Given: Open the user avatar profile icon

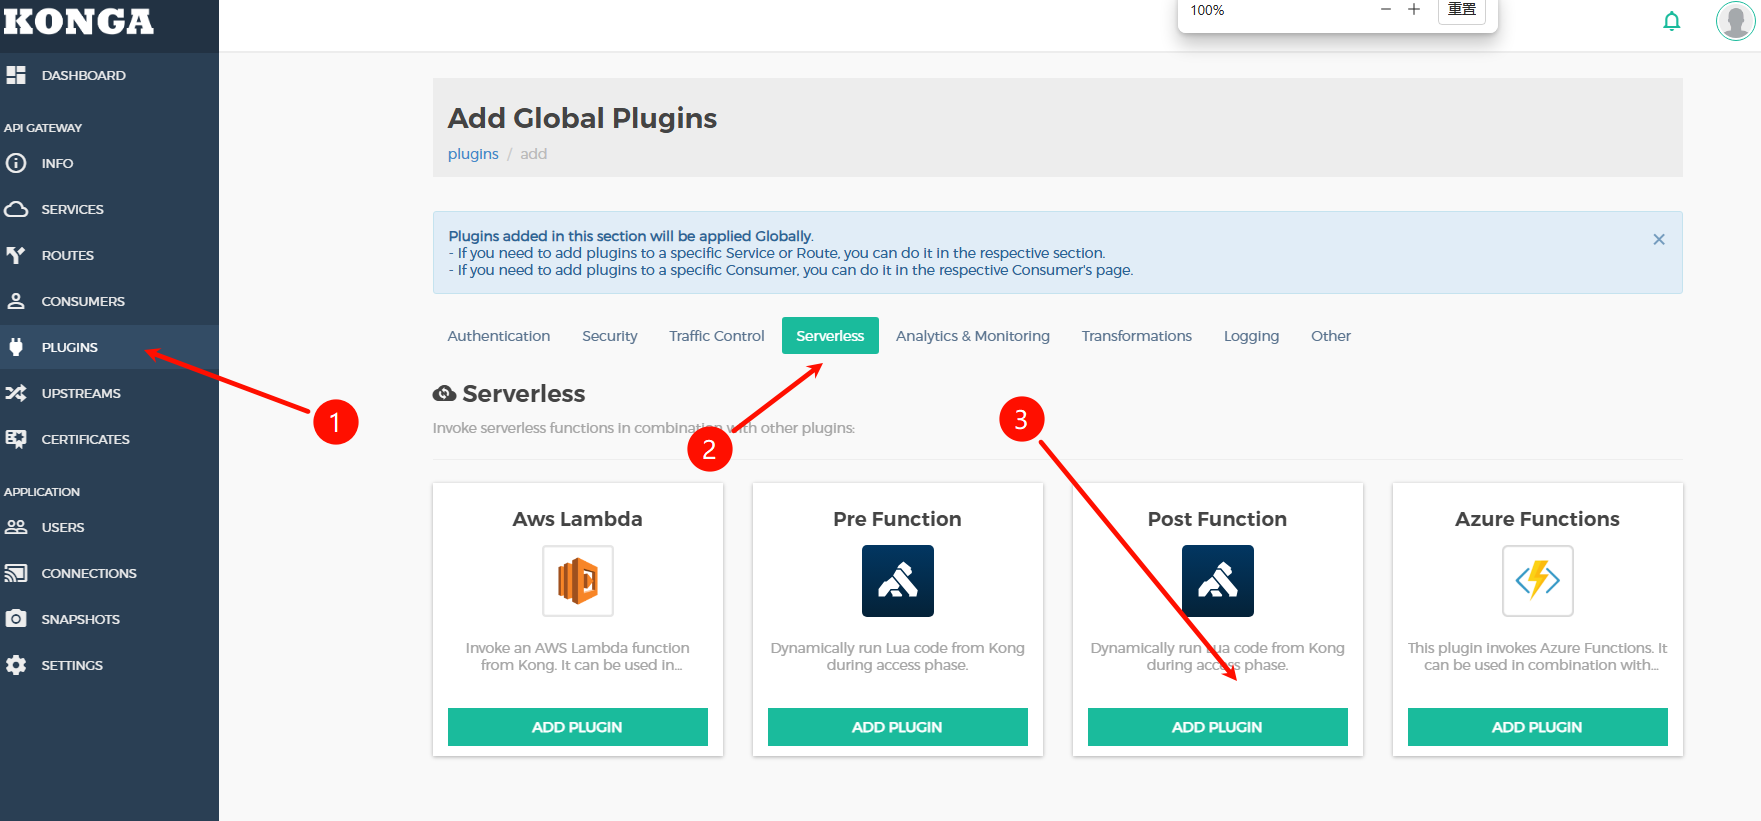Looking at the screenshot, I should [1735, 21].
